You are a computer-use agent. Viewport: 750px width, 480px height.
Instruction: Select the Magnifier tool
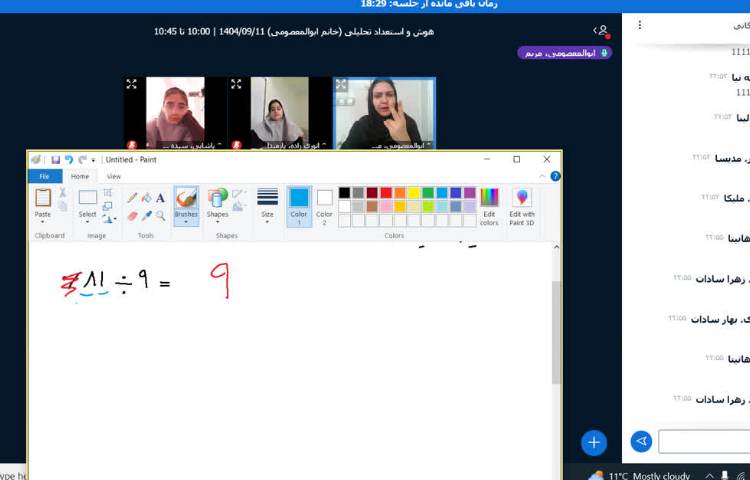coord(160,216)
